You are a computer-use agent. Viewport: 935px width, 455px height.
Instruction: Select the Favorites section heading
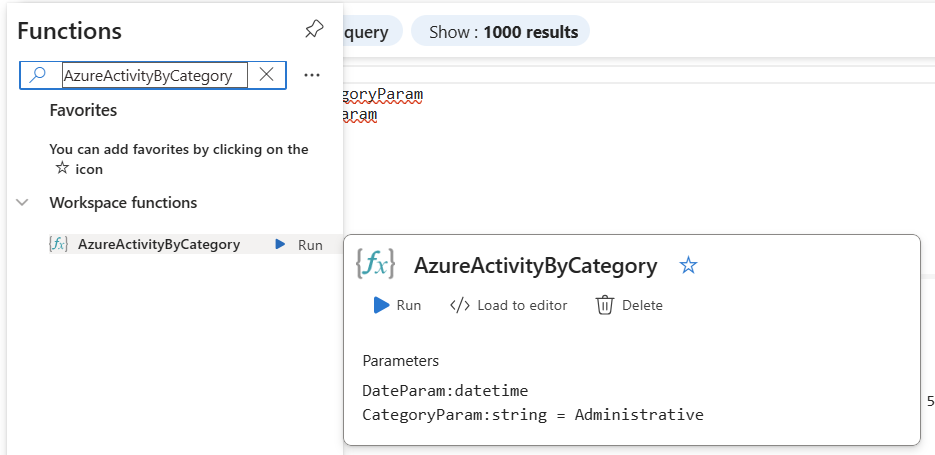tap(83, 111)
